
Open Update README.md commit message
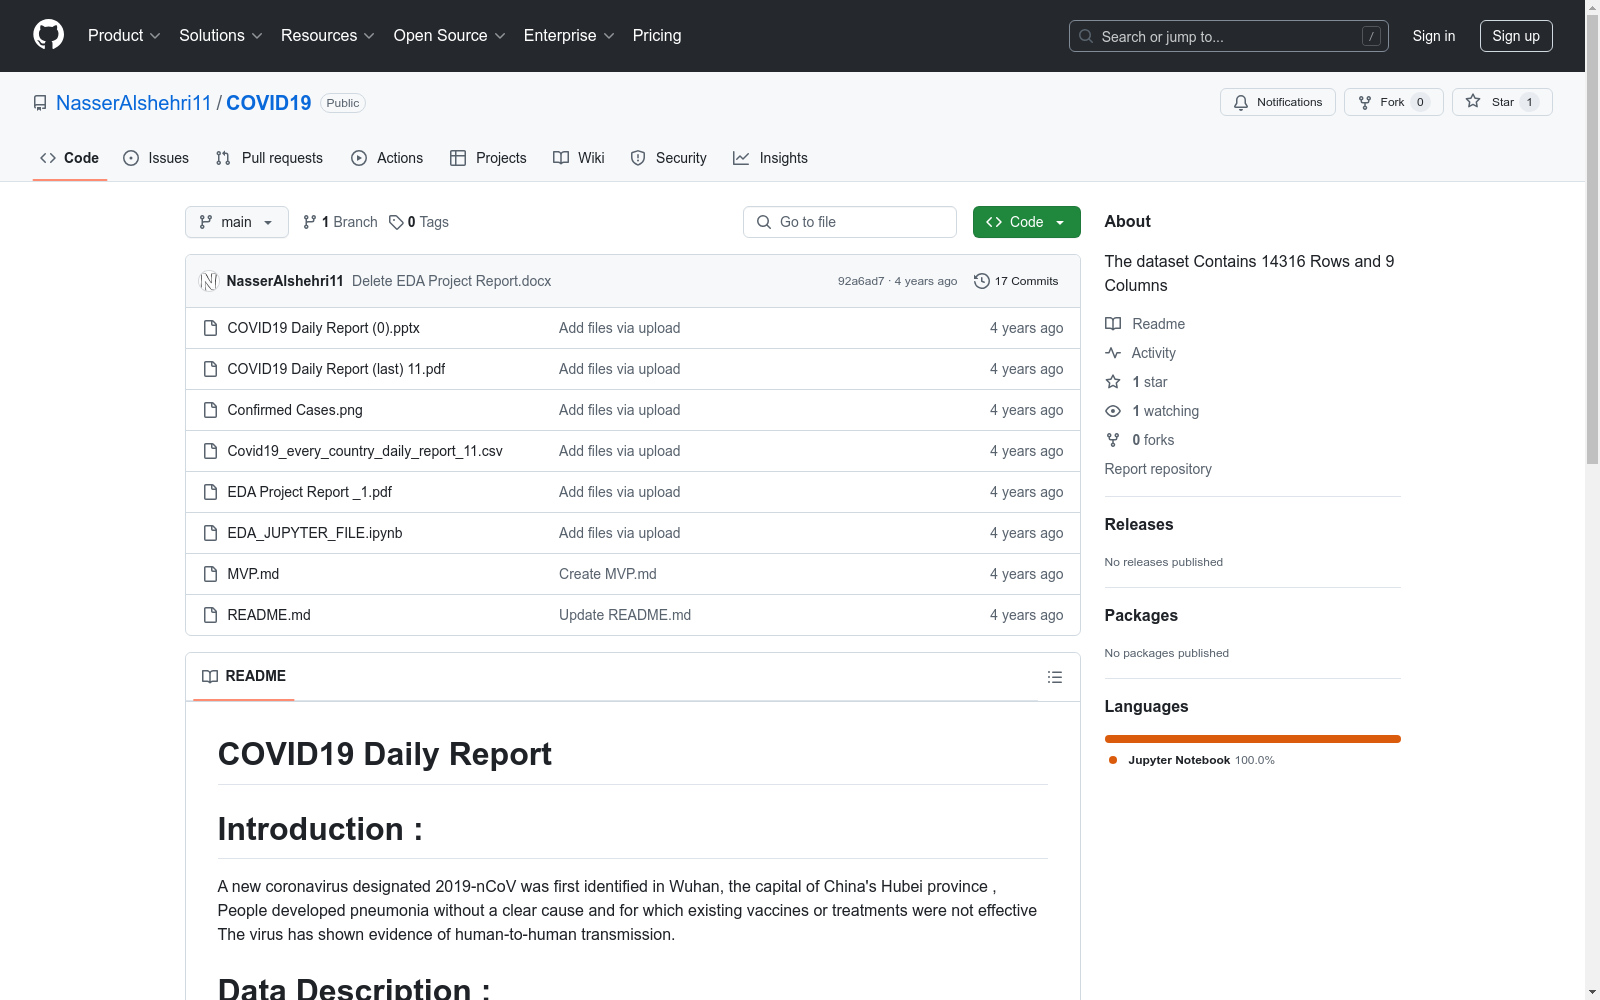click(x=625, y=615)
